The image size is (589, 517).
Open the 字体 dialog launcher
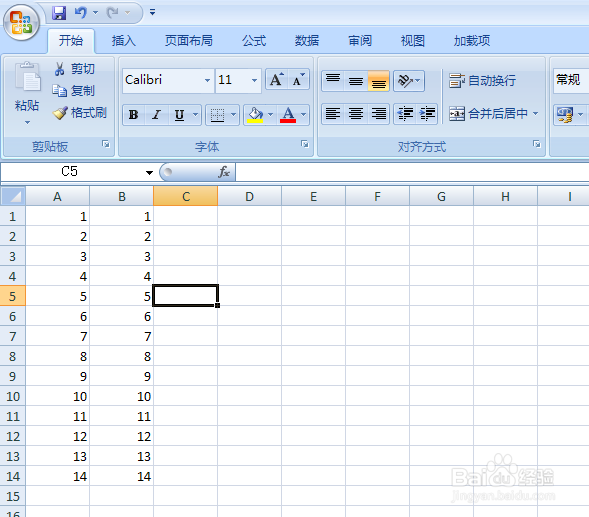[305, 144]
